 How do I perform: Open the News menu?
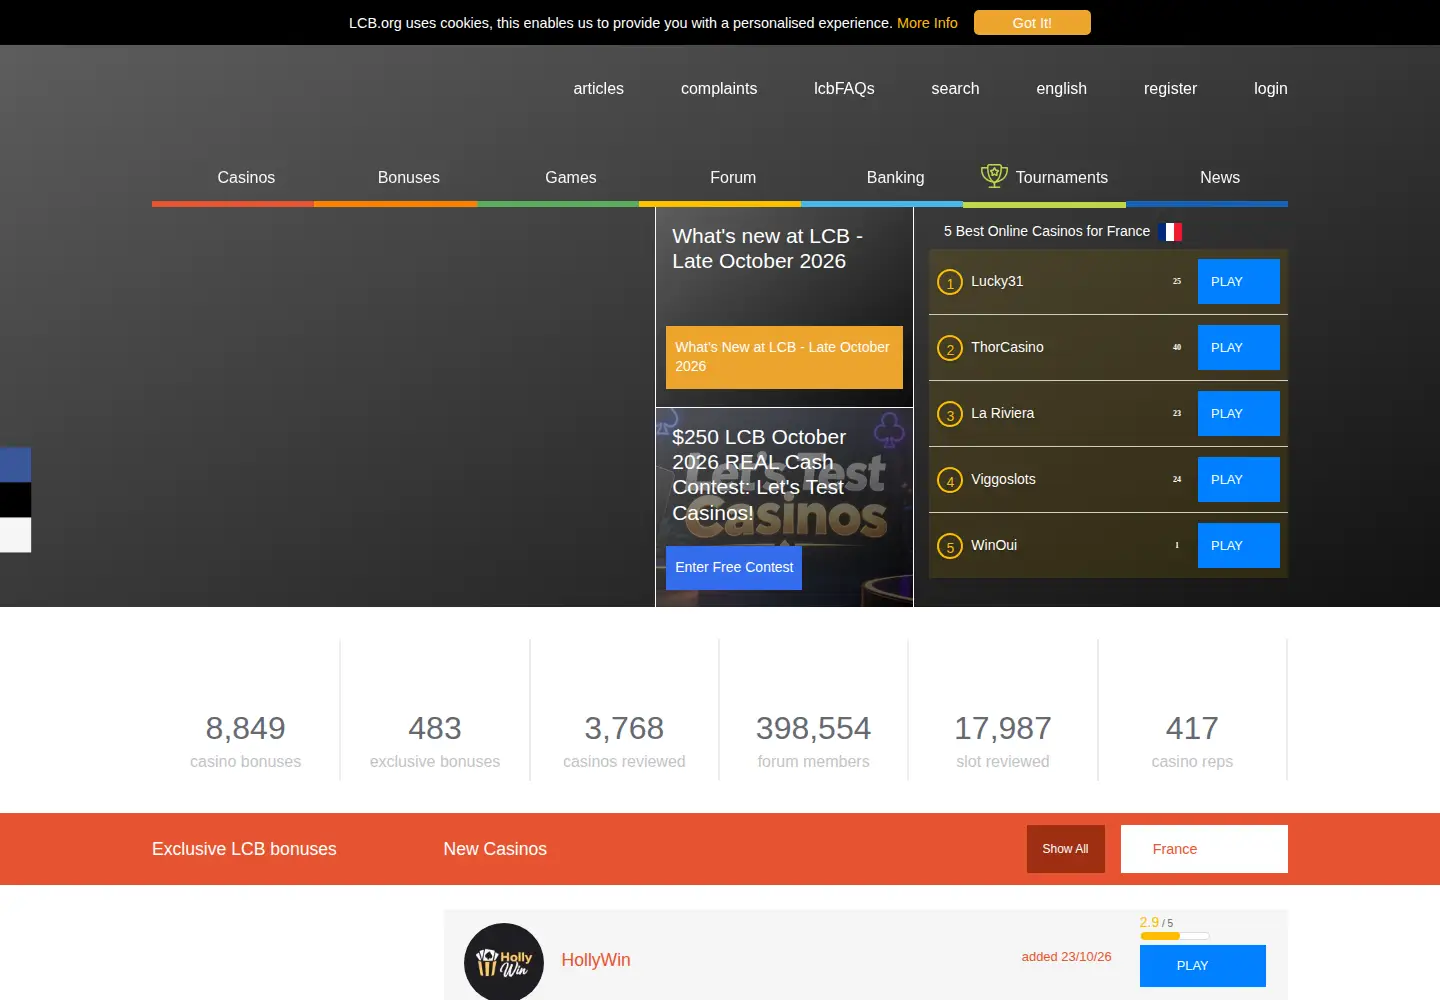pos(1220,177)
